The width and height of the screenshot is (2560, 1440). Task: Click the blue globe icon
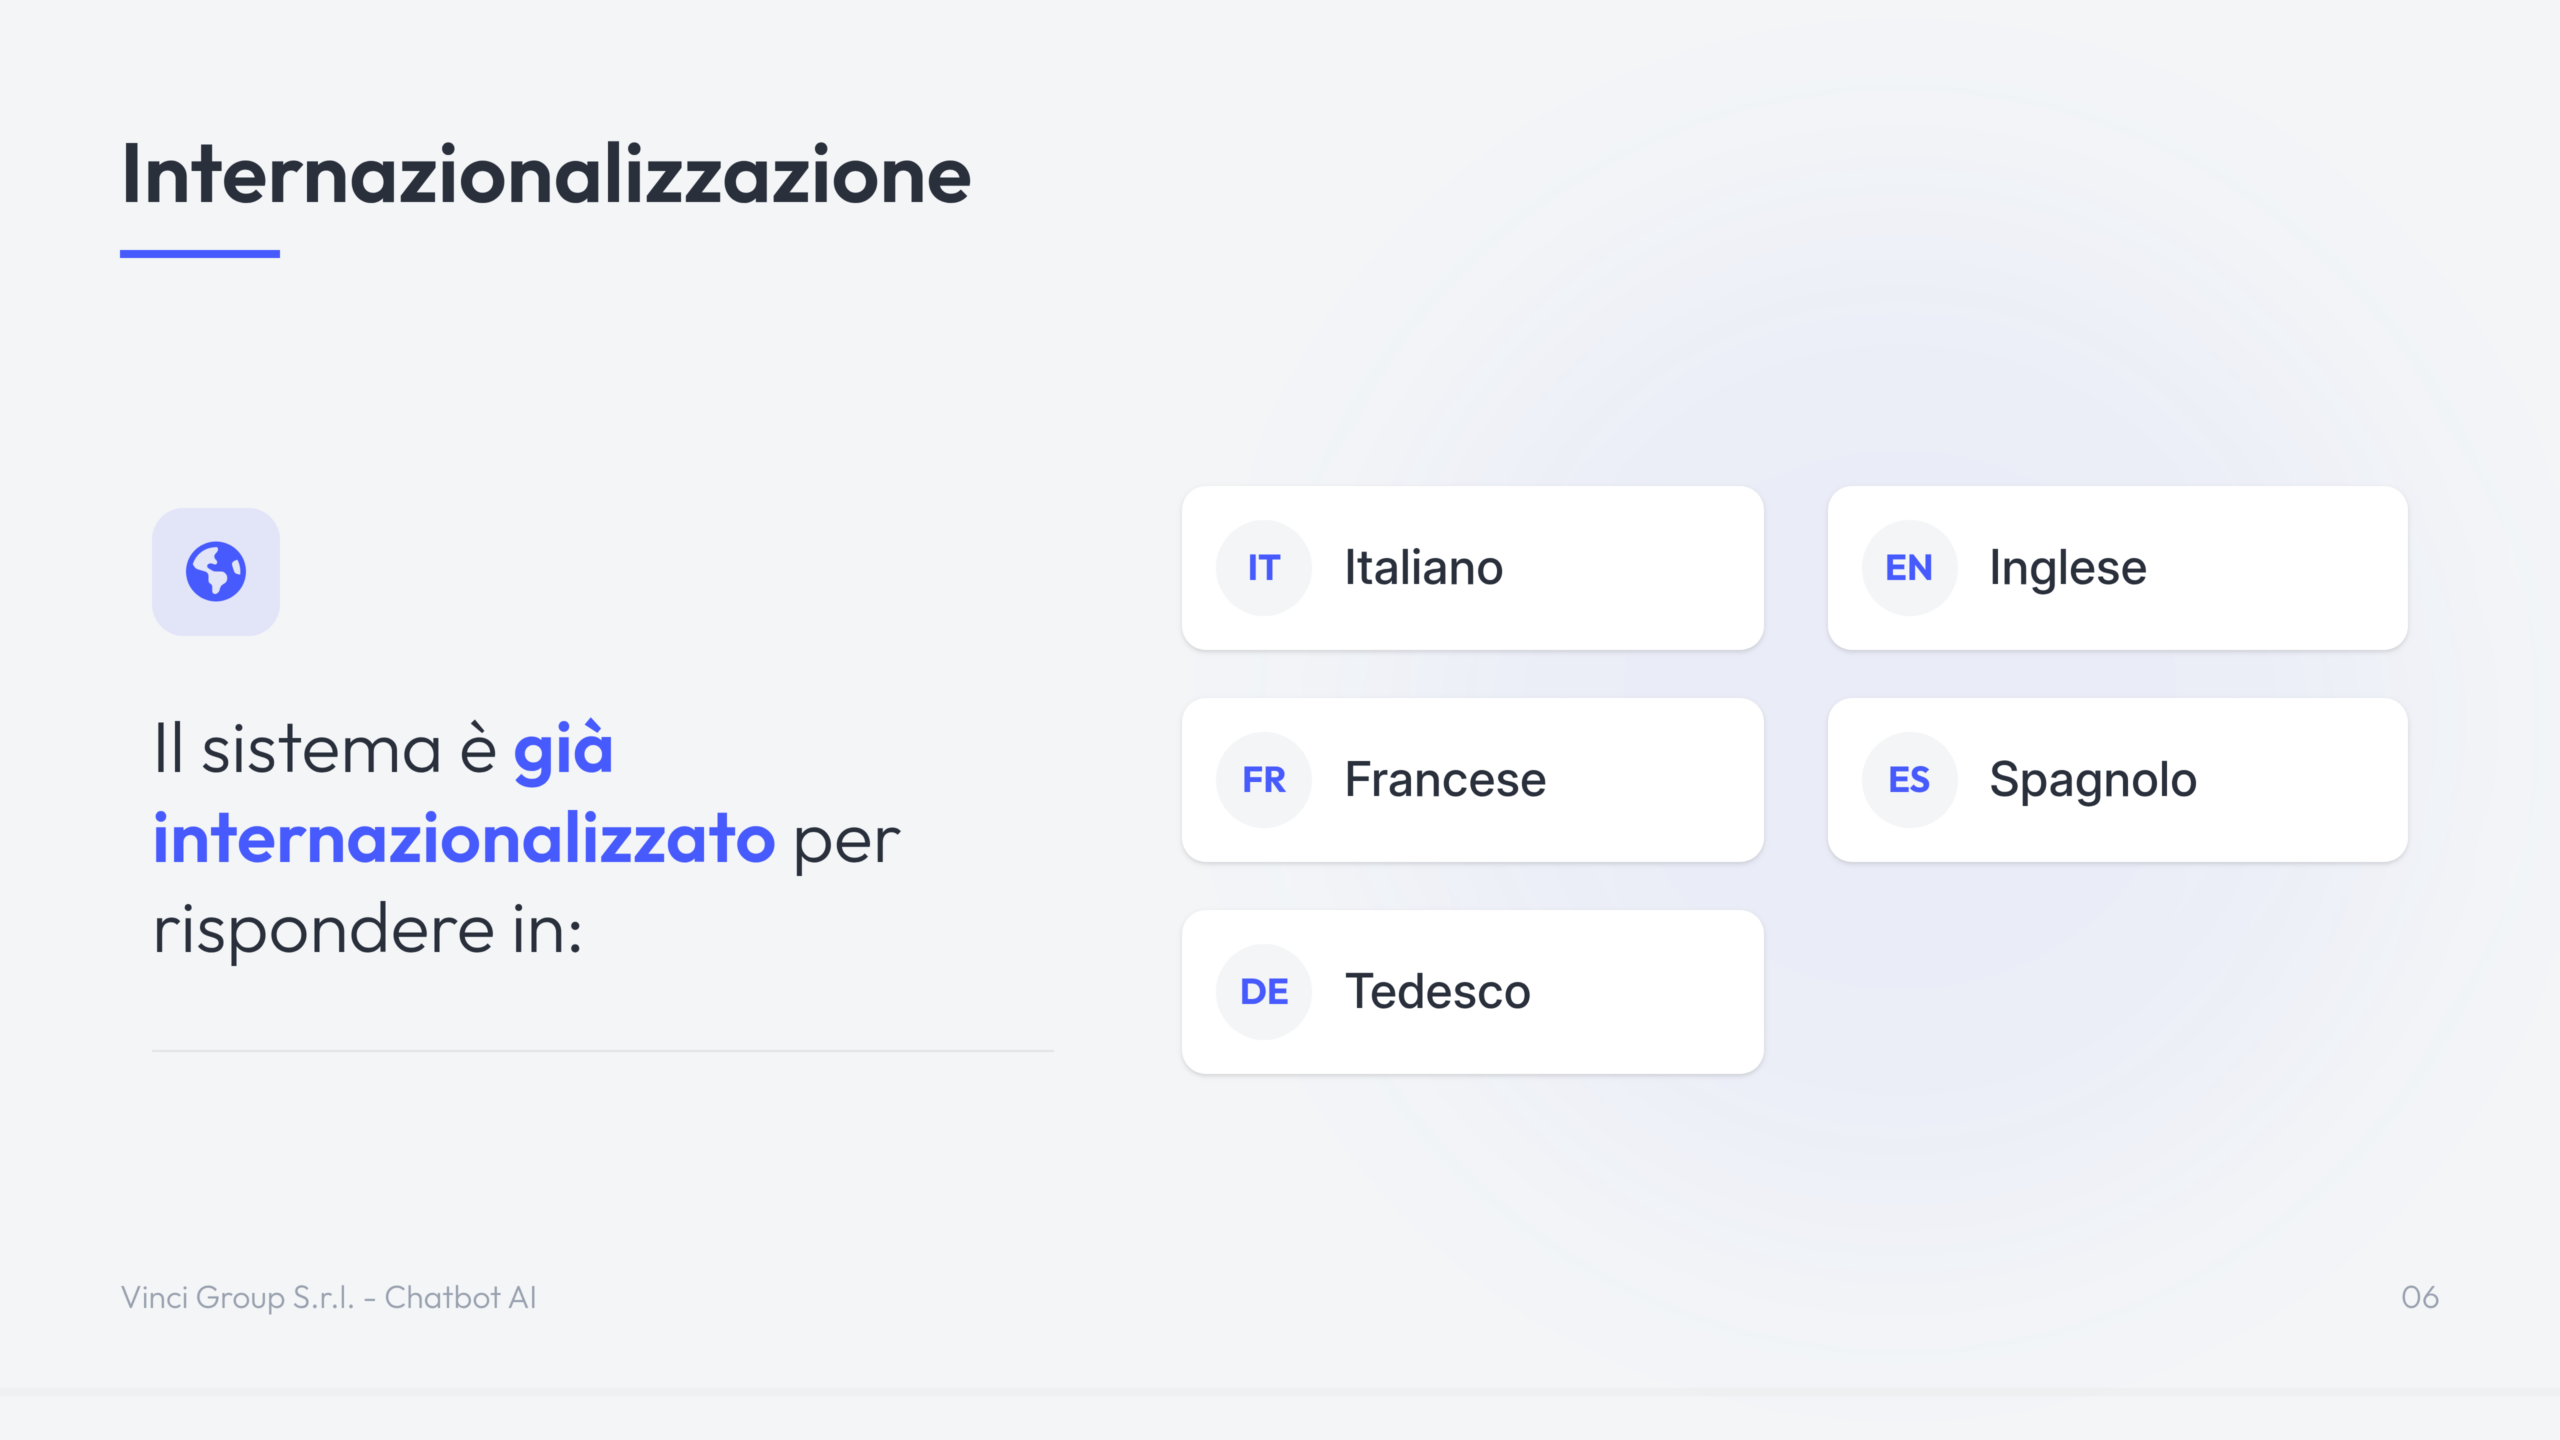point(216,572)
